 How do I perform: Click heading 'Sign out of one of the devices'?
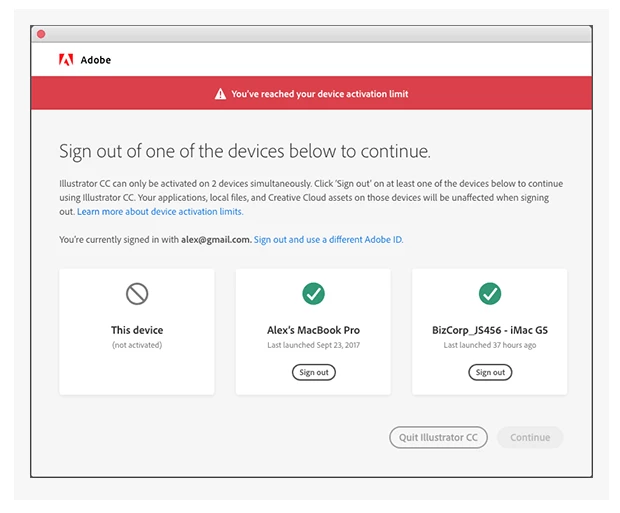pyautogui.click(x=245, y=151)
